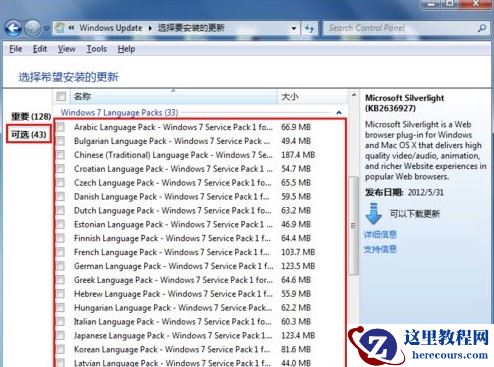Check the Arabic Language Pack checkbox
Viewport: 494px width, 367px height.
pyautogui.click(x=61, y=127)
